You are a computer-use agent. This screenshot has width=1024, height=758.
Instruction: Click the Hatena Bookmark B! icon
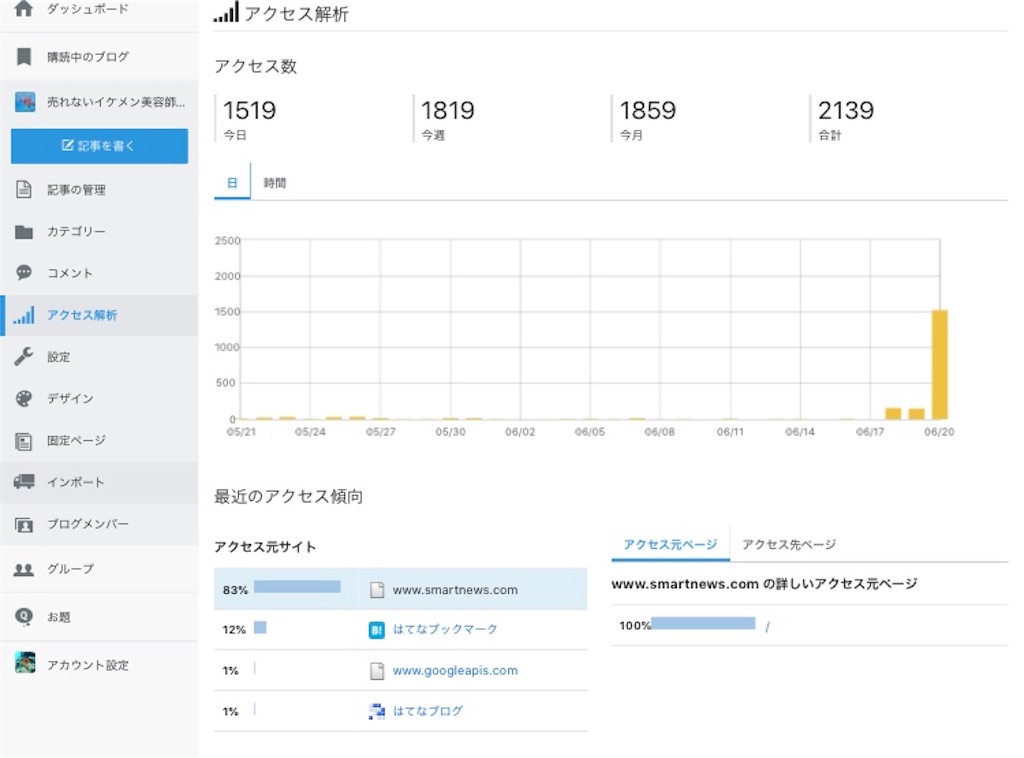(377, 629)
